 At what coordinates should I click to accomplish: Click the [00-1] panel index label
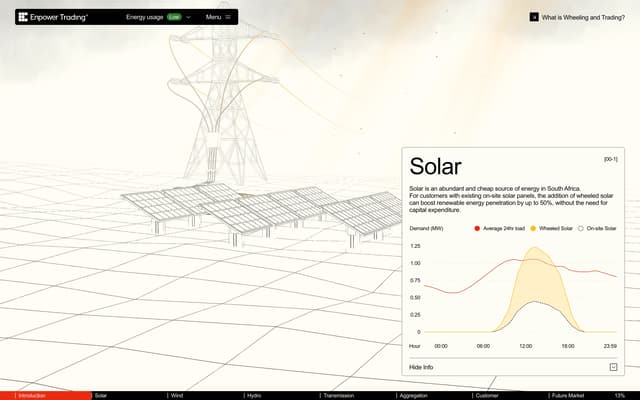pyautogui.click(x=611, y=159)
